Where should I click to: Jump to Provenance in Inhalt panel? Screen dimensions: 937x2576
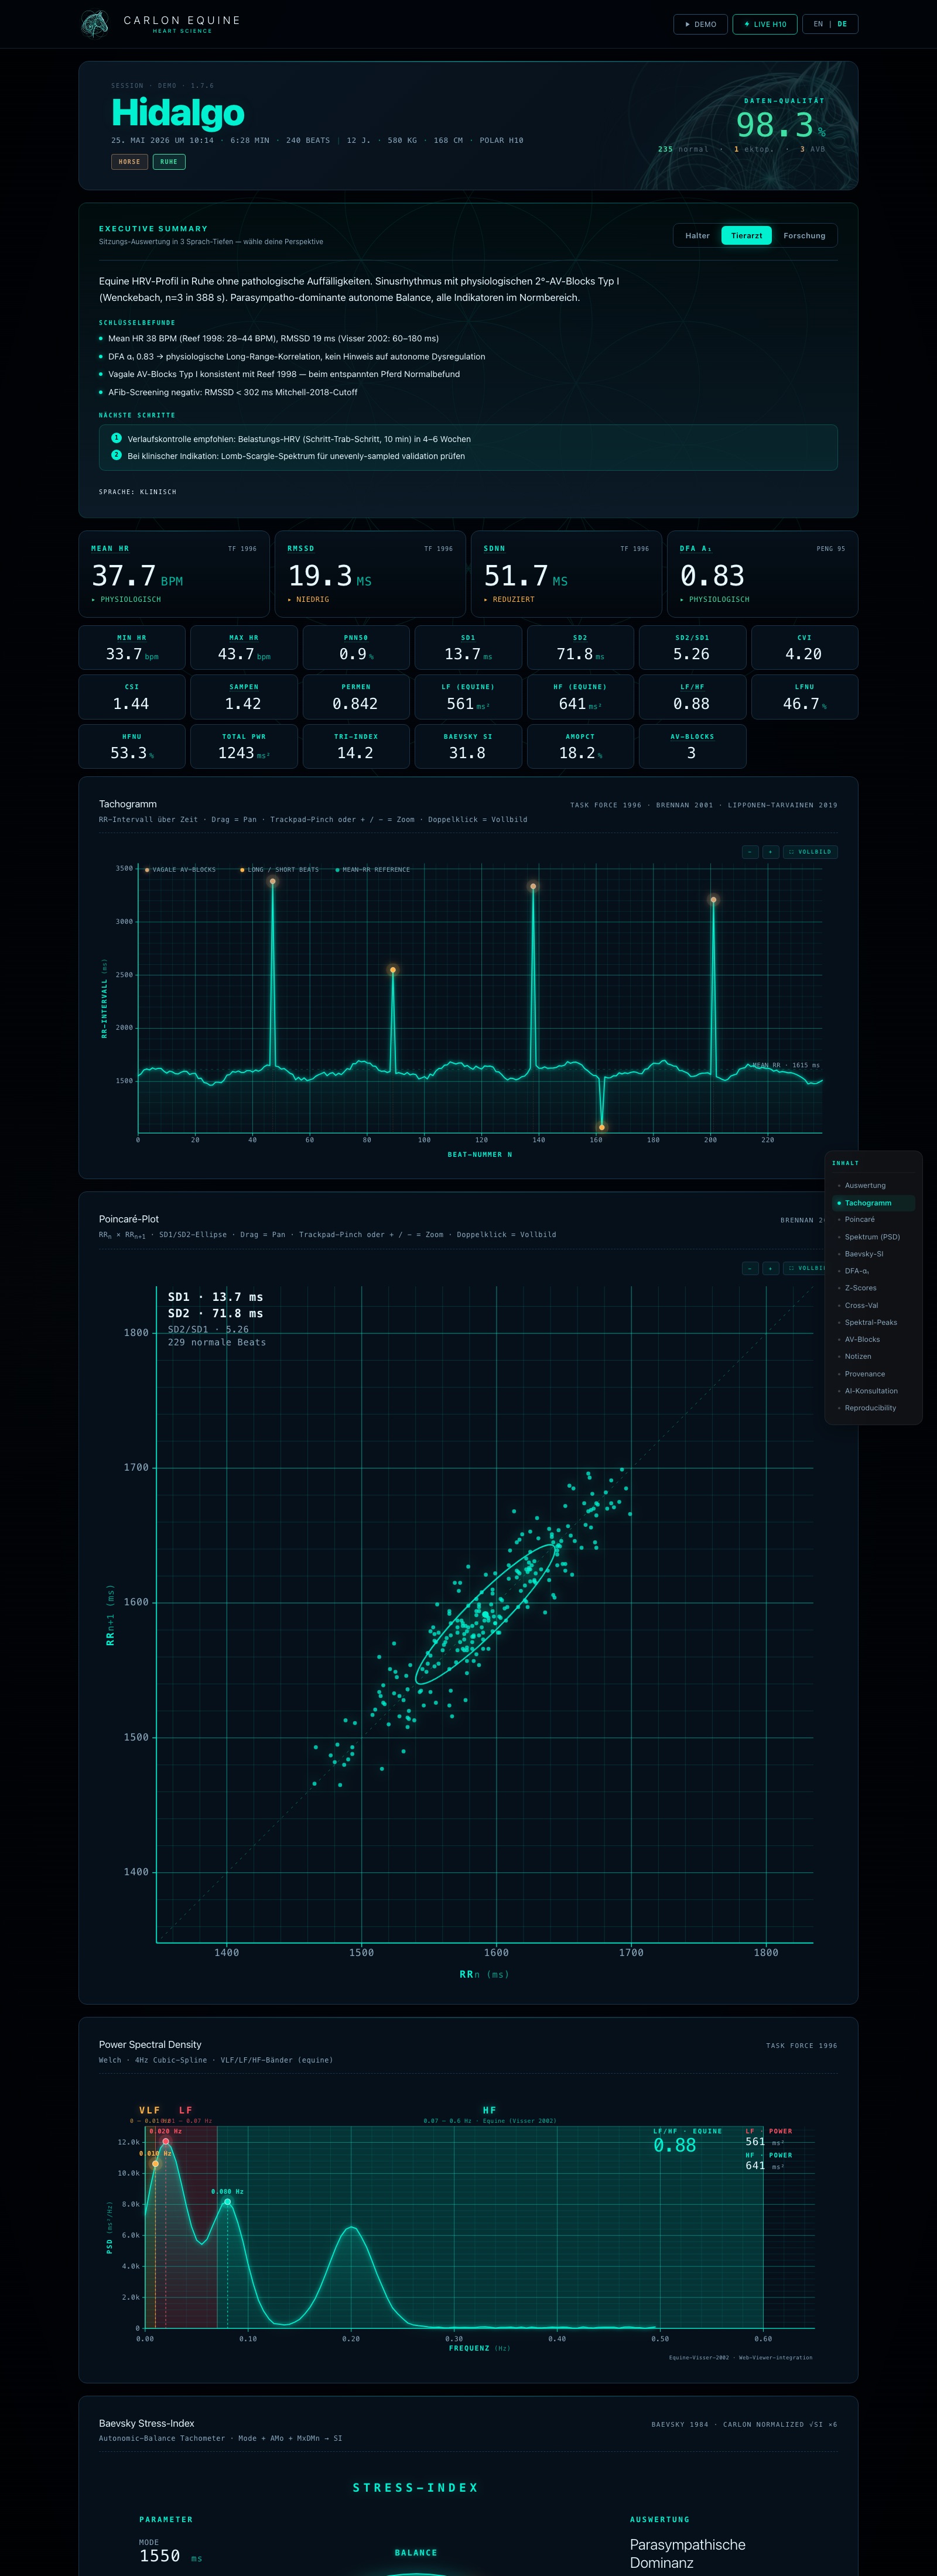coord(874,1374)
